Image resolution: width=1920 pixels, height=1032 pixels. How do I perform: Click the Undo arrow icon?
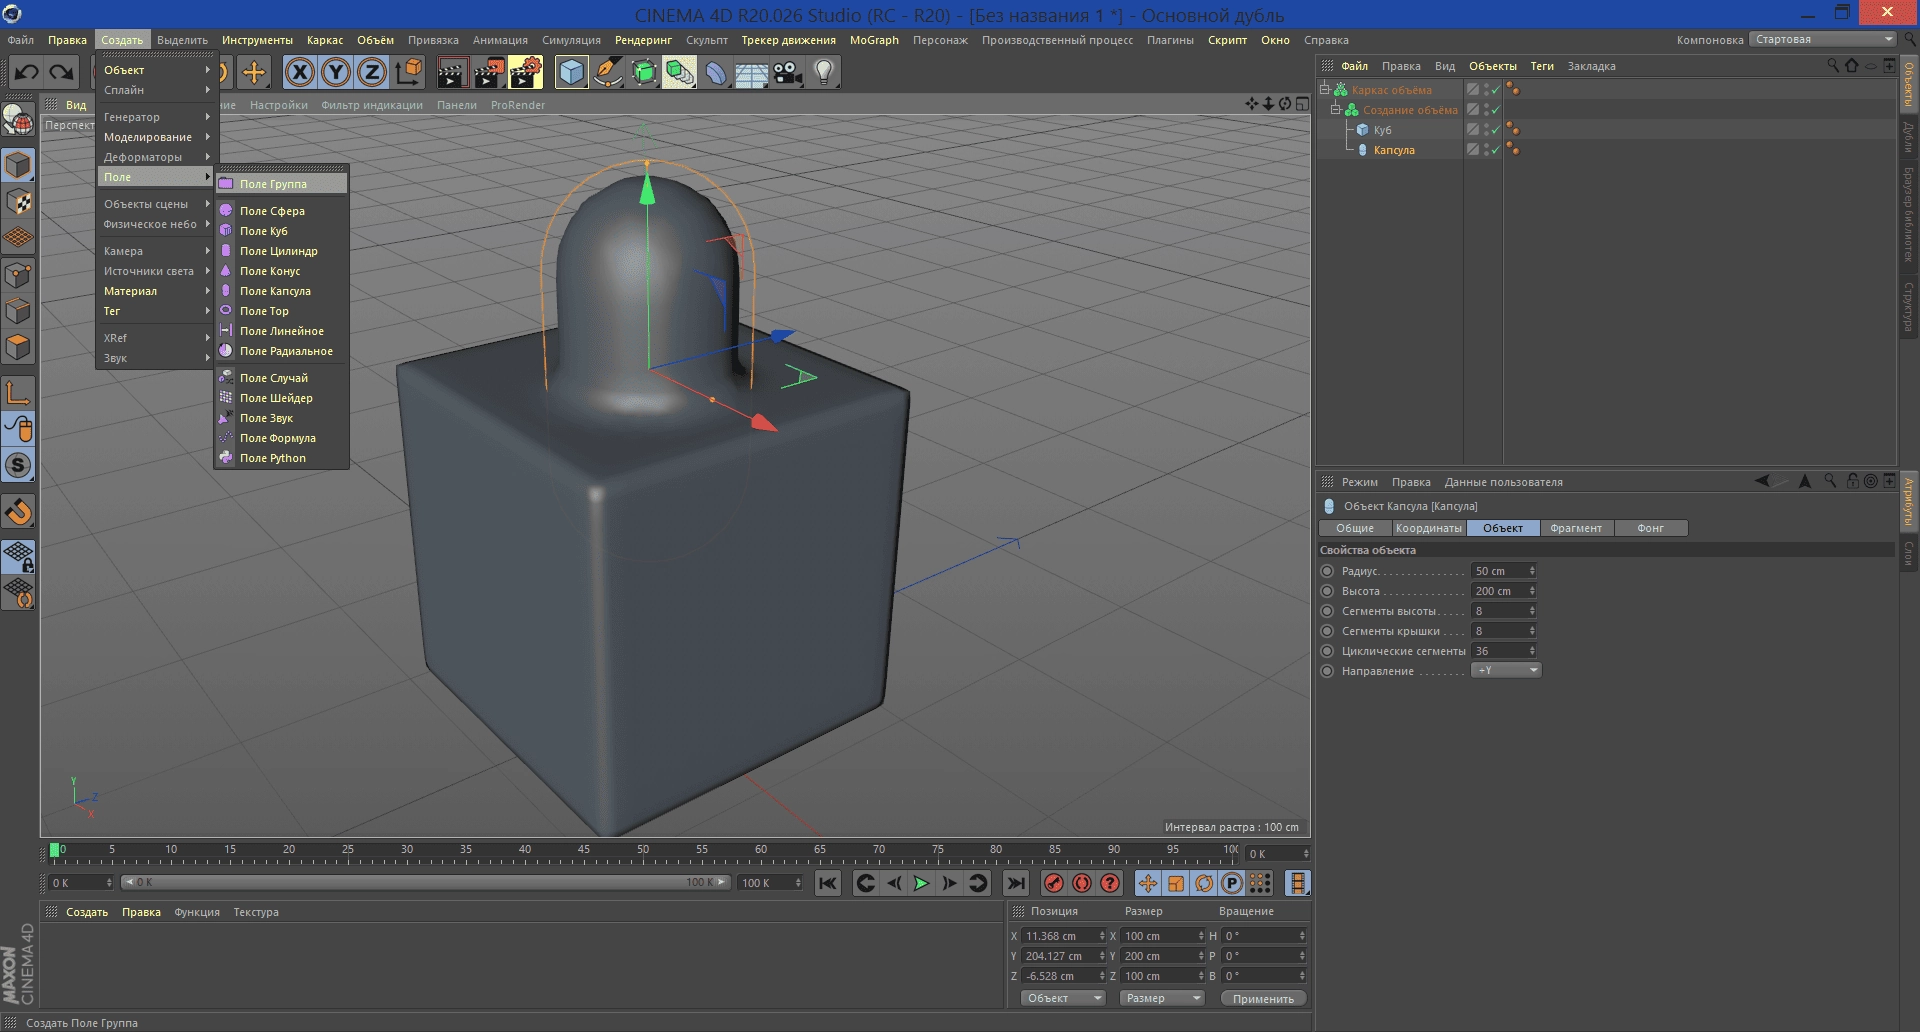click(x=26, y=72)
